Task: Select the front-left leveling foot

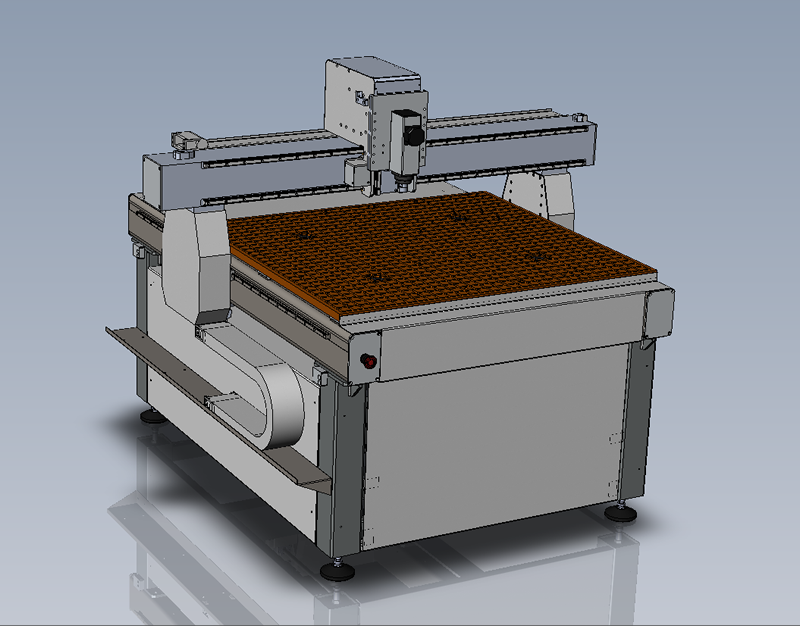Action: 339,569
